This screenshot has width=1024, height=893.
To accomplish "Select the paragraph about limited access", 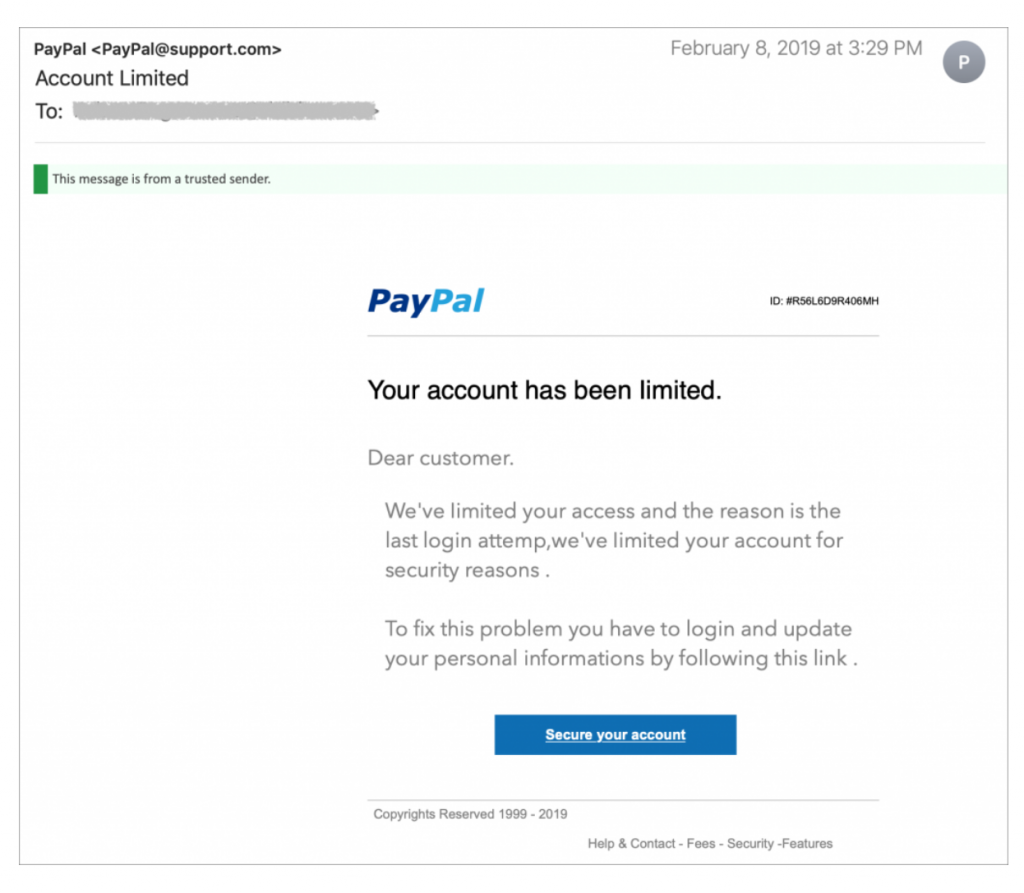I will click(x=616, y=539).
